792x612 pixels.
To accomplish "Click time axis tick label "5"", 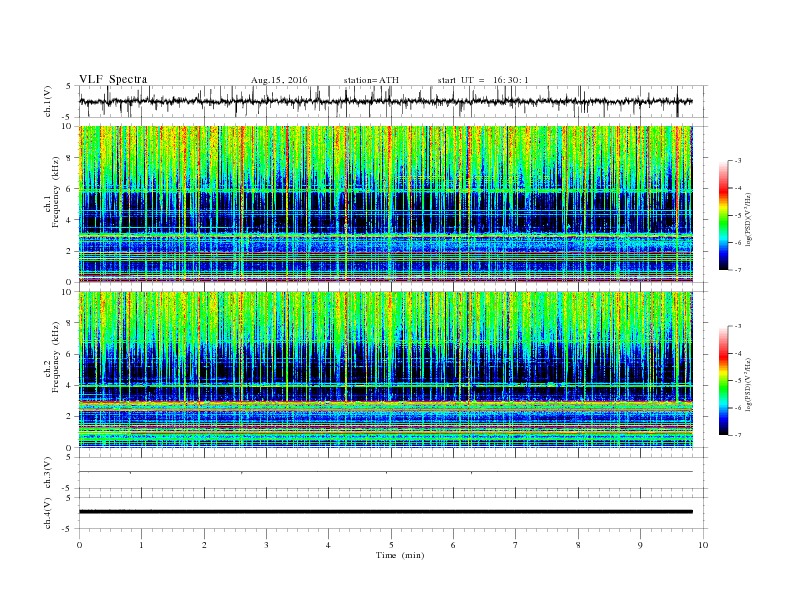I will pos(391,545).
